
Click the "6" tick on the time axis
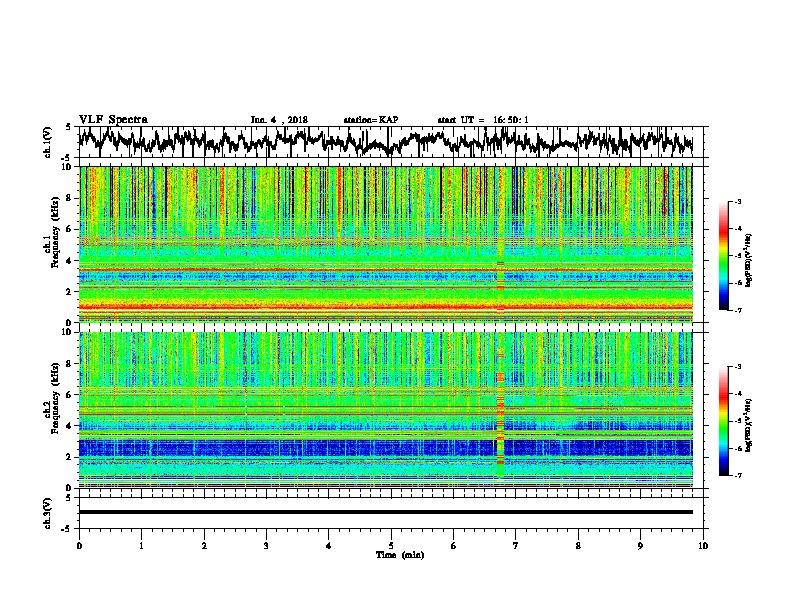tap(454, 546)
